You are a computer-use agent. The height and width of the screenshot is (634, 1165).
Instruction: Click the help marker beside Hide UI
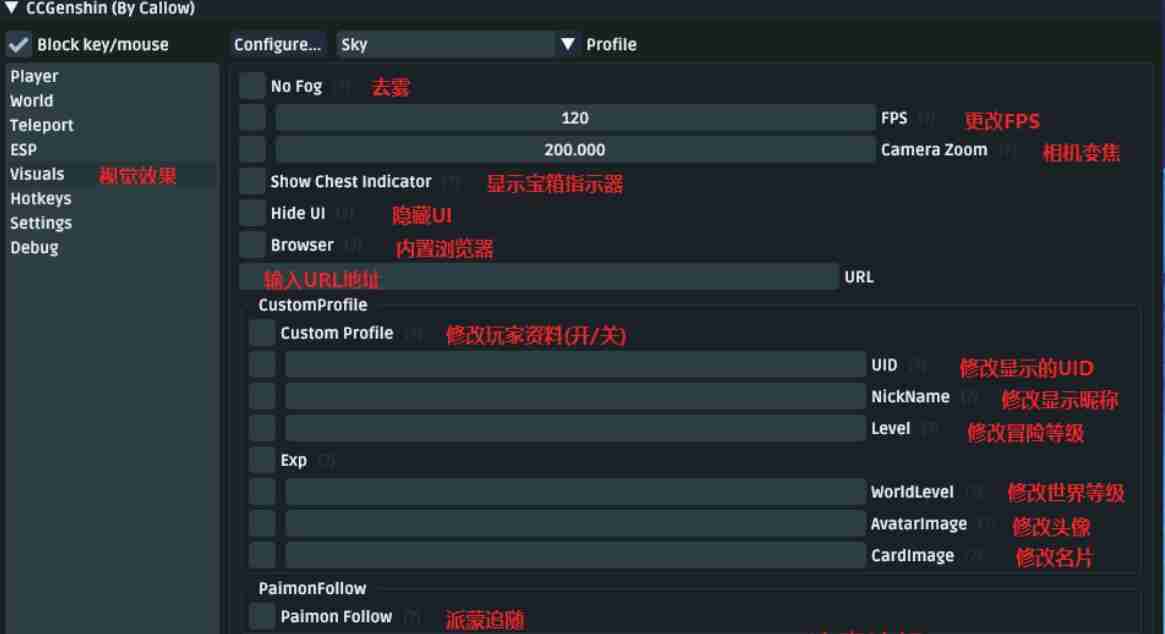coord(345,214)
